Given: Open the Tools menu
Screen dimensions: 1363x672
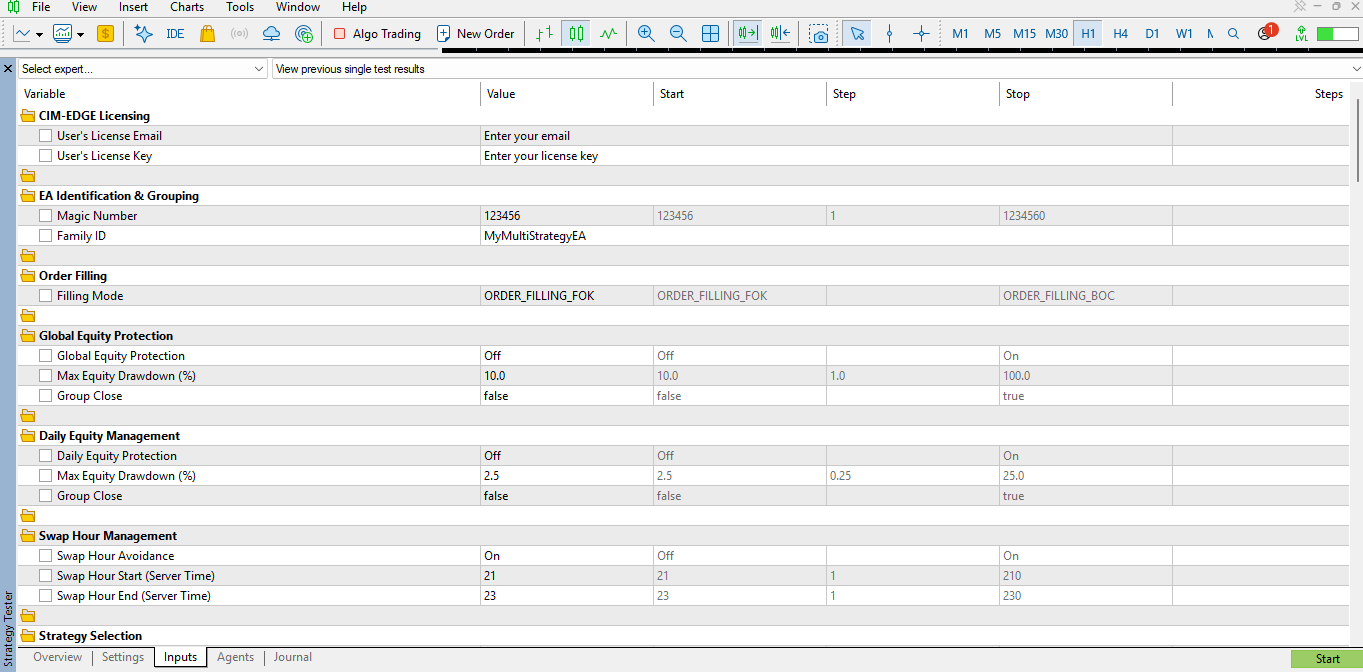Looking at the screenshot, I should [240, 7].
